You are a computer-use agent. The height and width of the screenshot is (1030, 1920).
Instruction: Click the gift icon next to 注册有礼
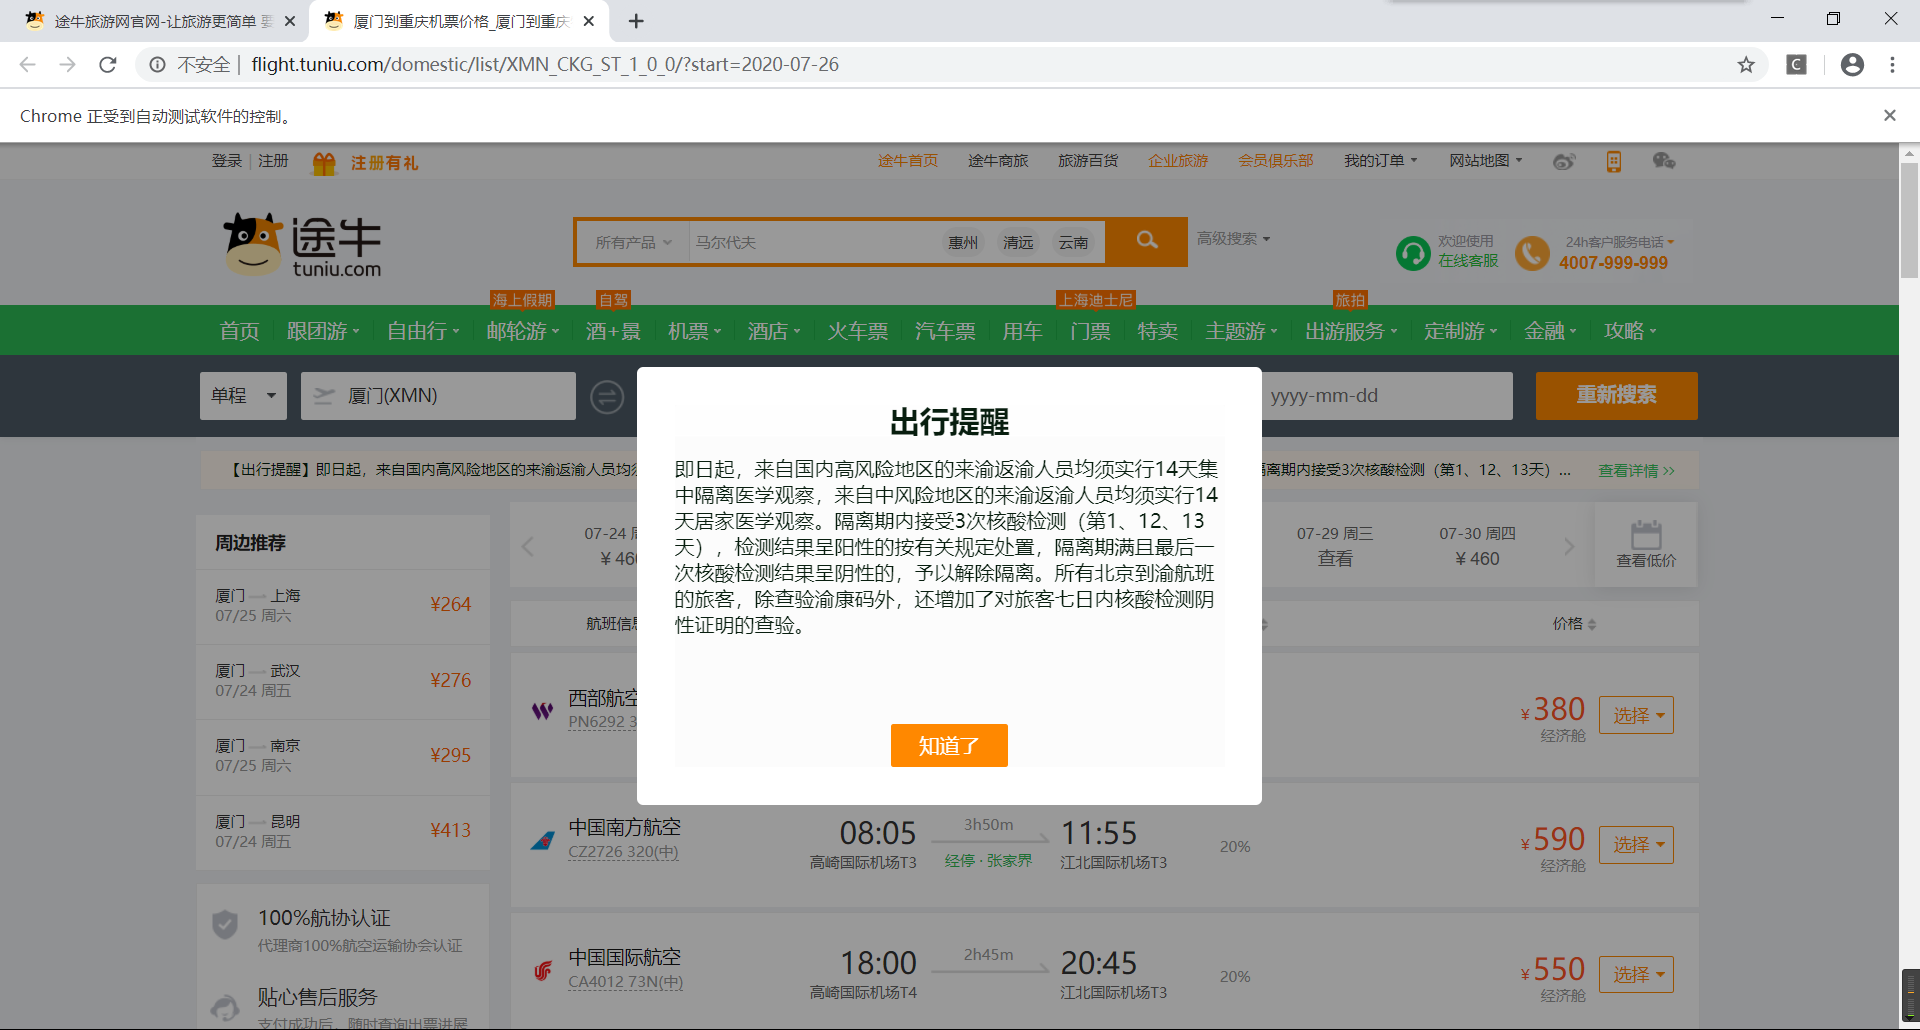click(324, 163)
